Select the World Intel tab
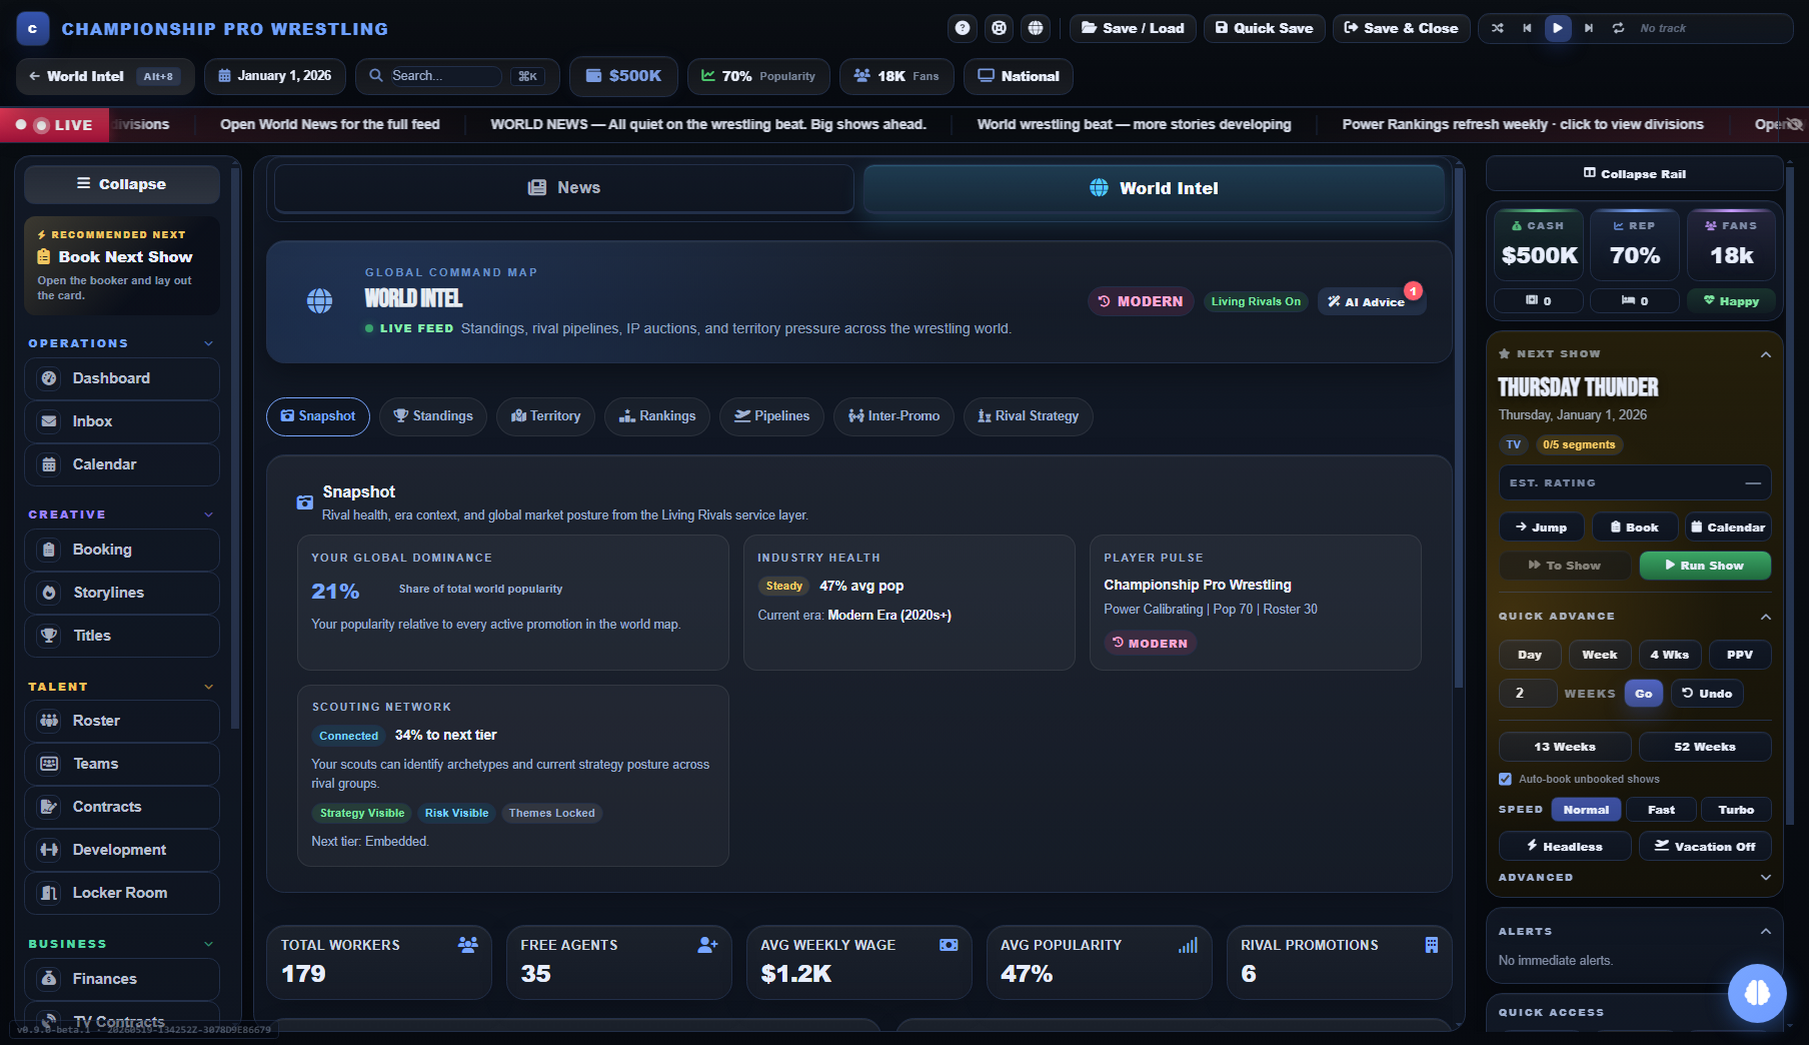 pyautogui.click(x=1154, y=188)
